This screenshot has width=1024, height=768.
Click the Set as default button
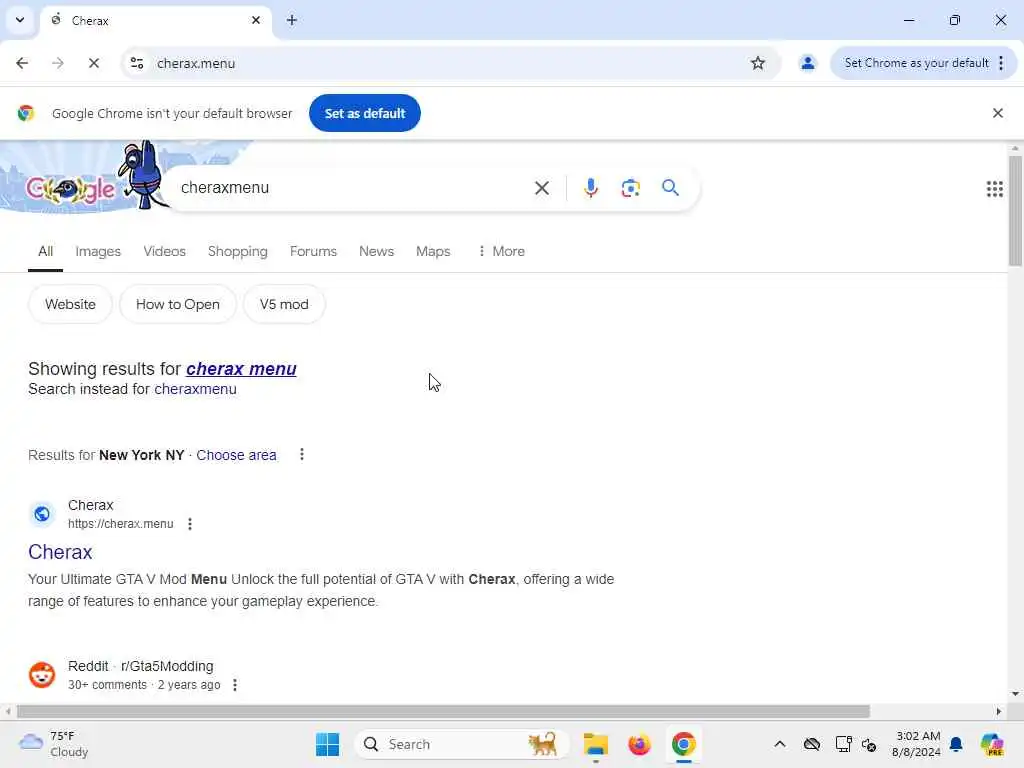(364, 113)
